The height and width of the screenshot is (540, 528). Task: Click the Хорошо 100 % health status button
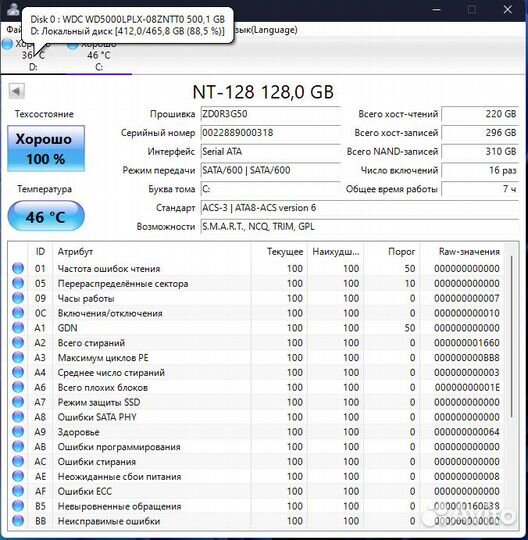(46, 148)
